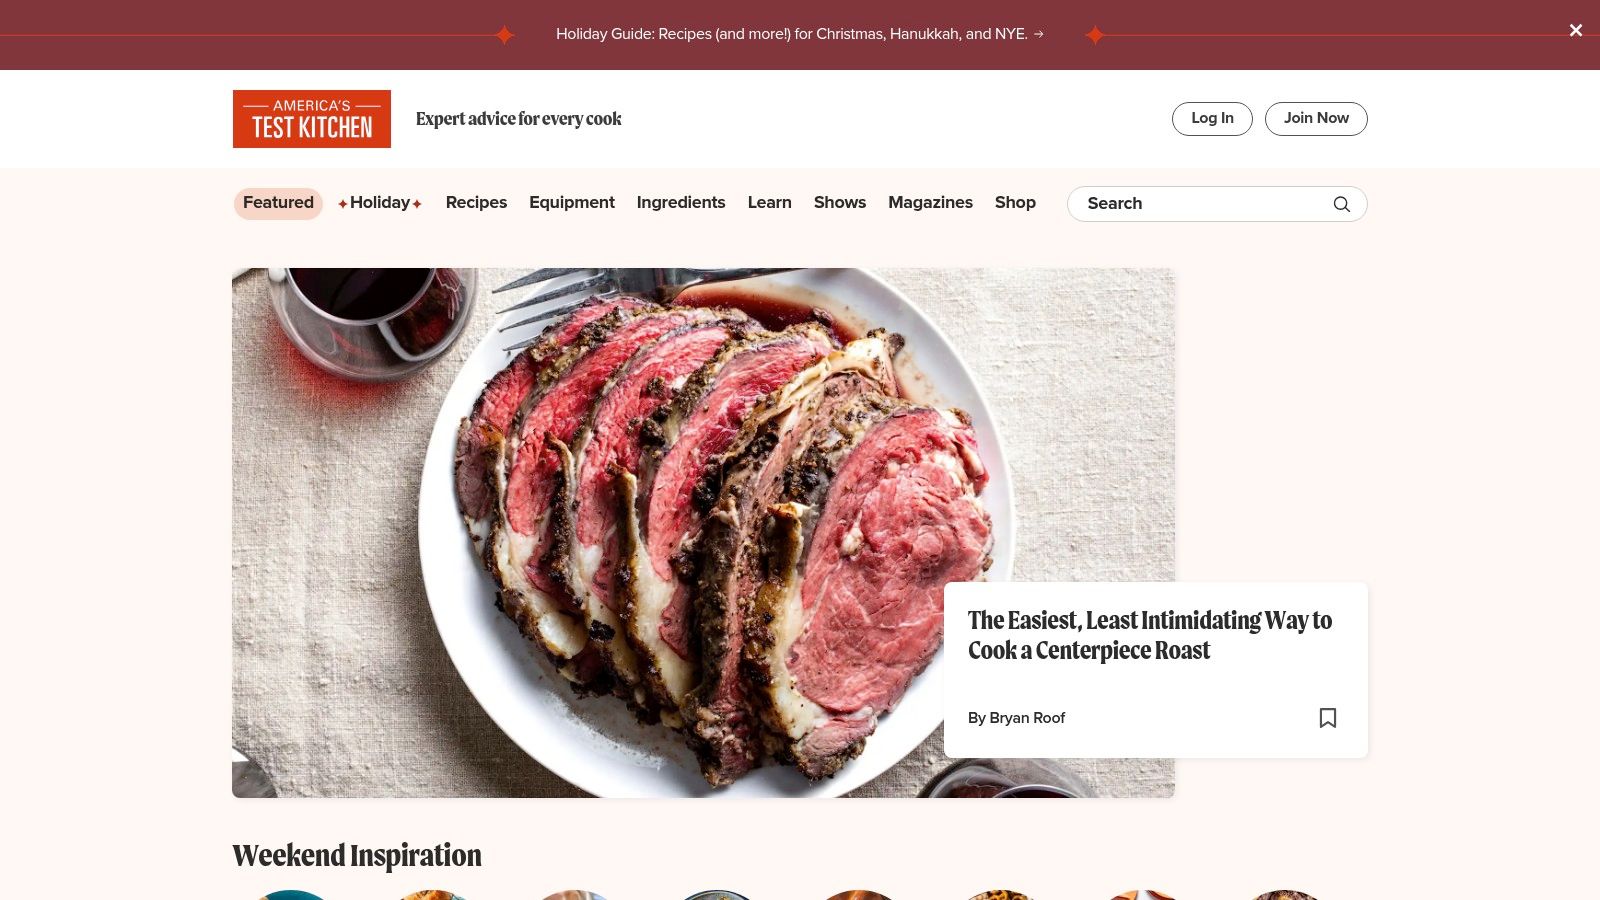1600x900 pixels.
Task: Open the America's Test Kitchen logo
Action: tap(312, 119)
